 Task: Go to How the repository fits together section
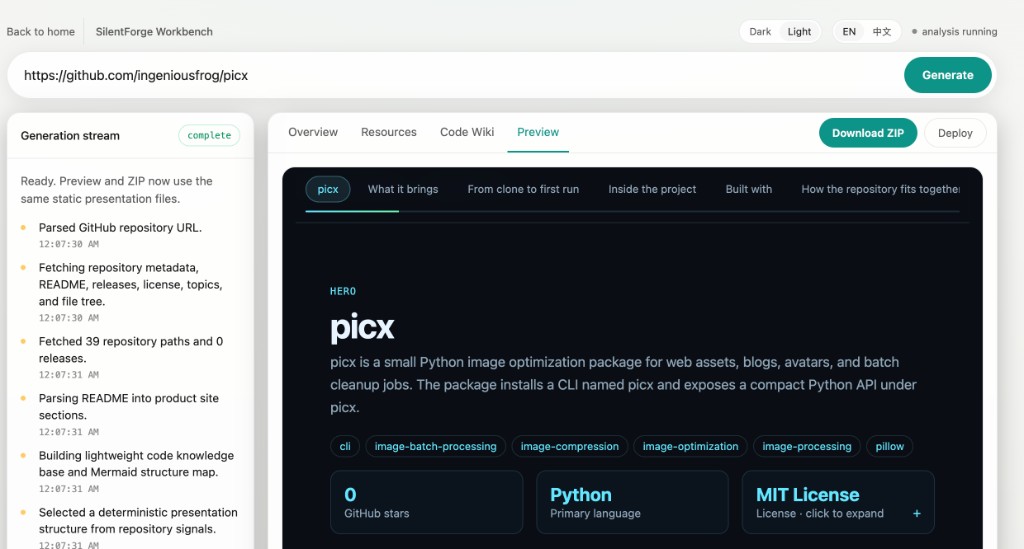tap(880, 189)
